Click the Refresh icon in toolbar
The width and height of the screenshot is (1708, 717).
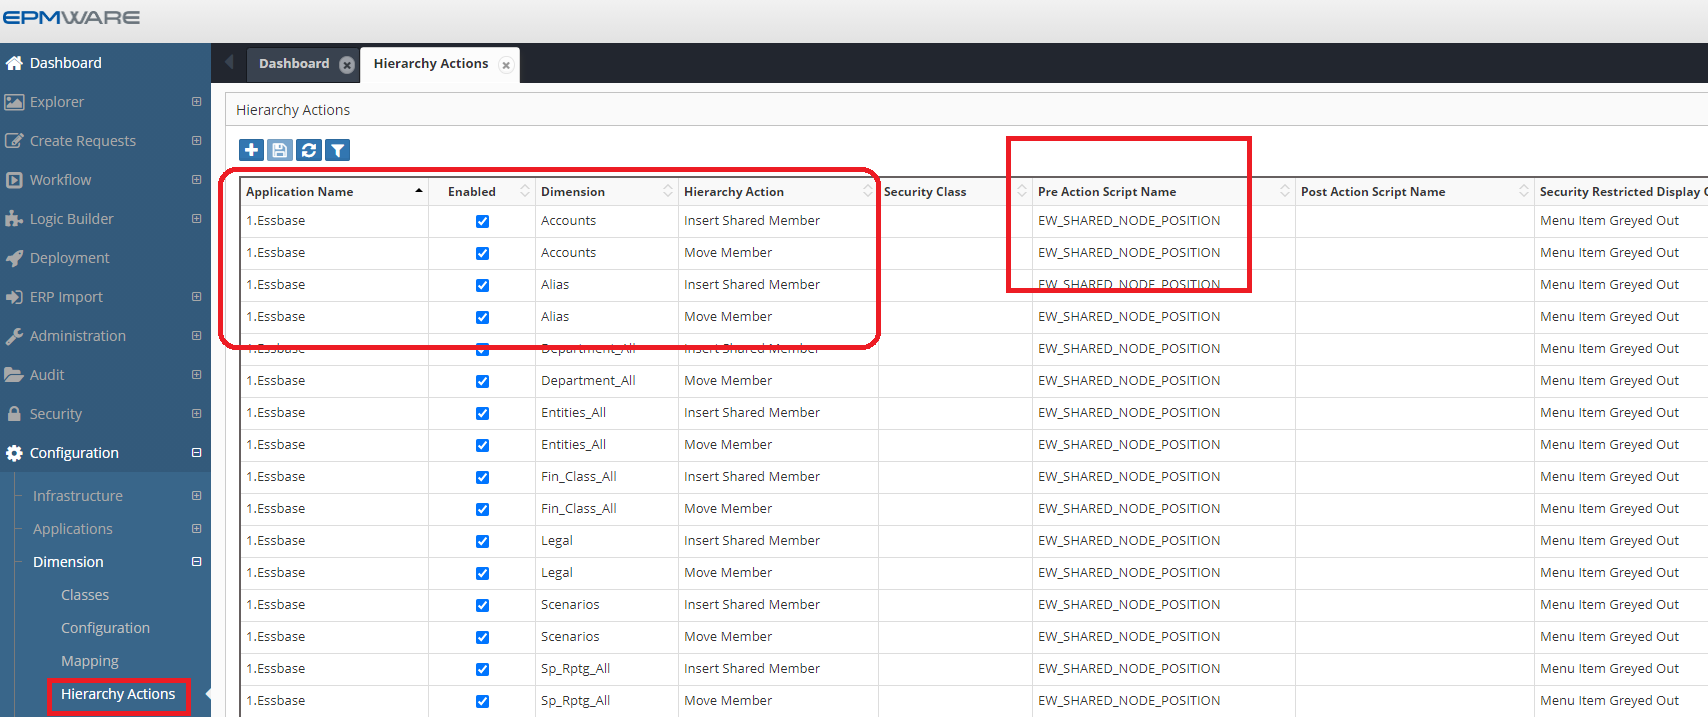tap(309, 150)
